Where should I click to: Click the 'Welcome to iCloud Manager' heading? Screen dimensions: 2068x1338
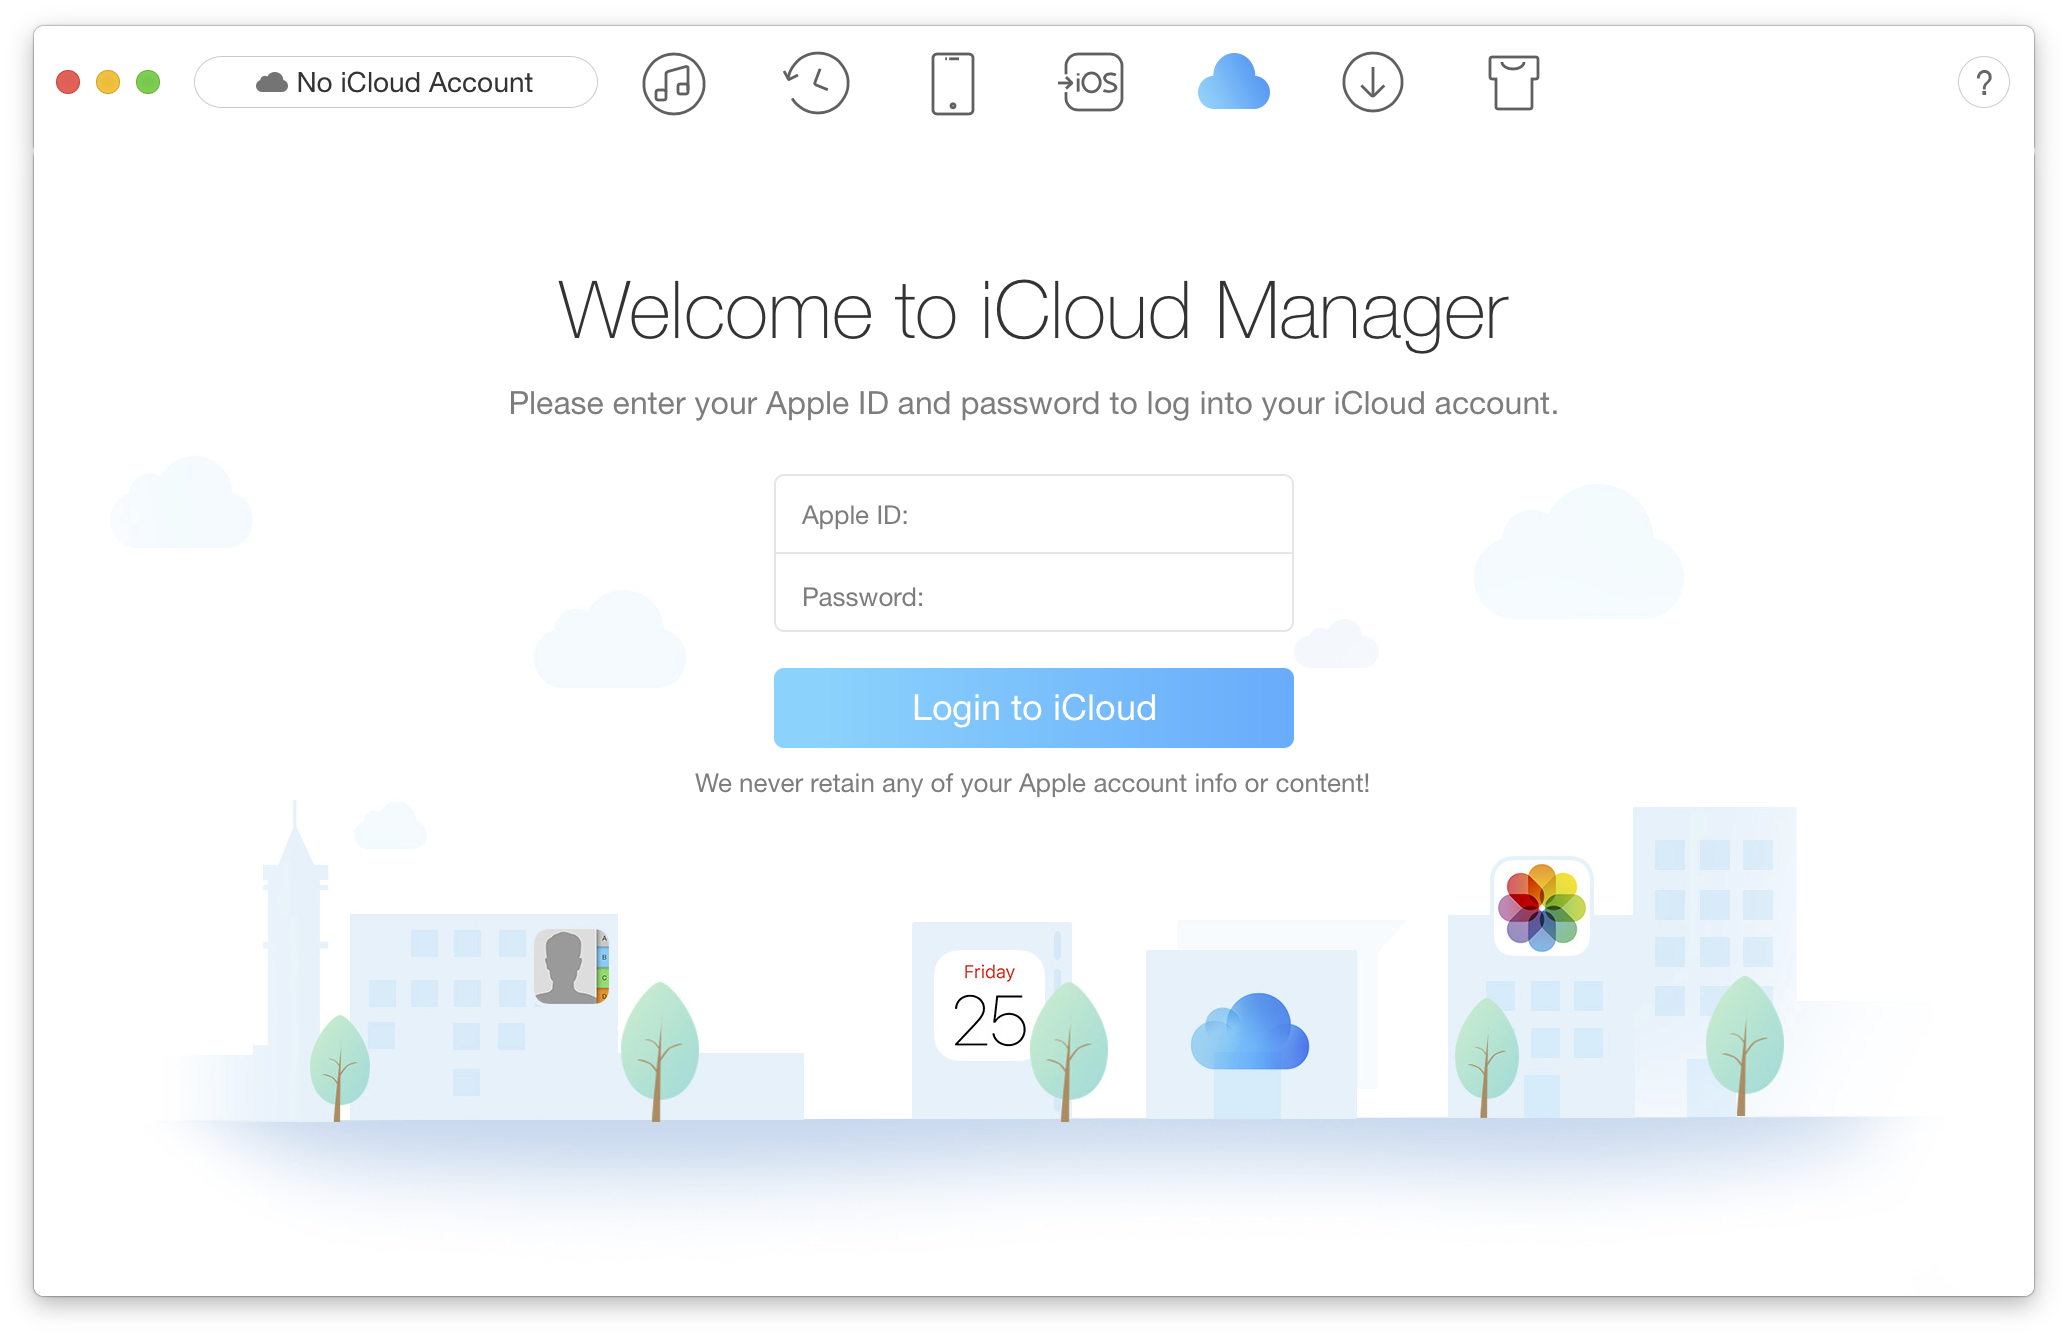tap(1033, 312)
